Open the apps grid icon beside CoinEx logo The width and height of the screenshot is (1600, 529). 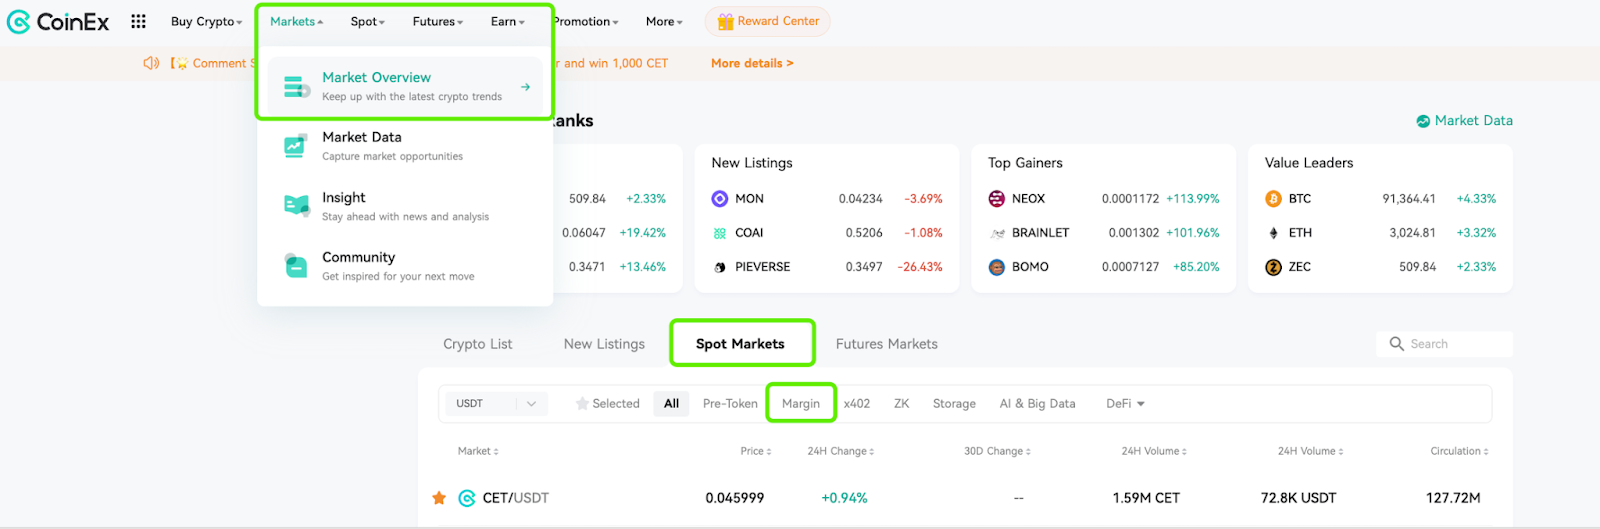point(138,21)
